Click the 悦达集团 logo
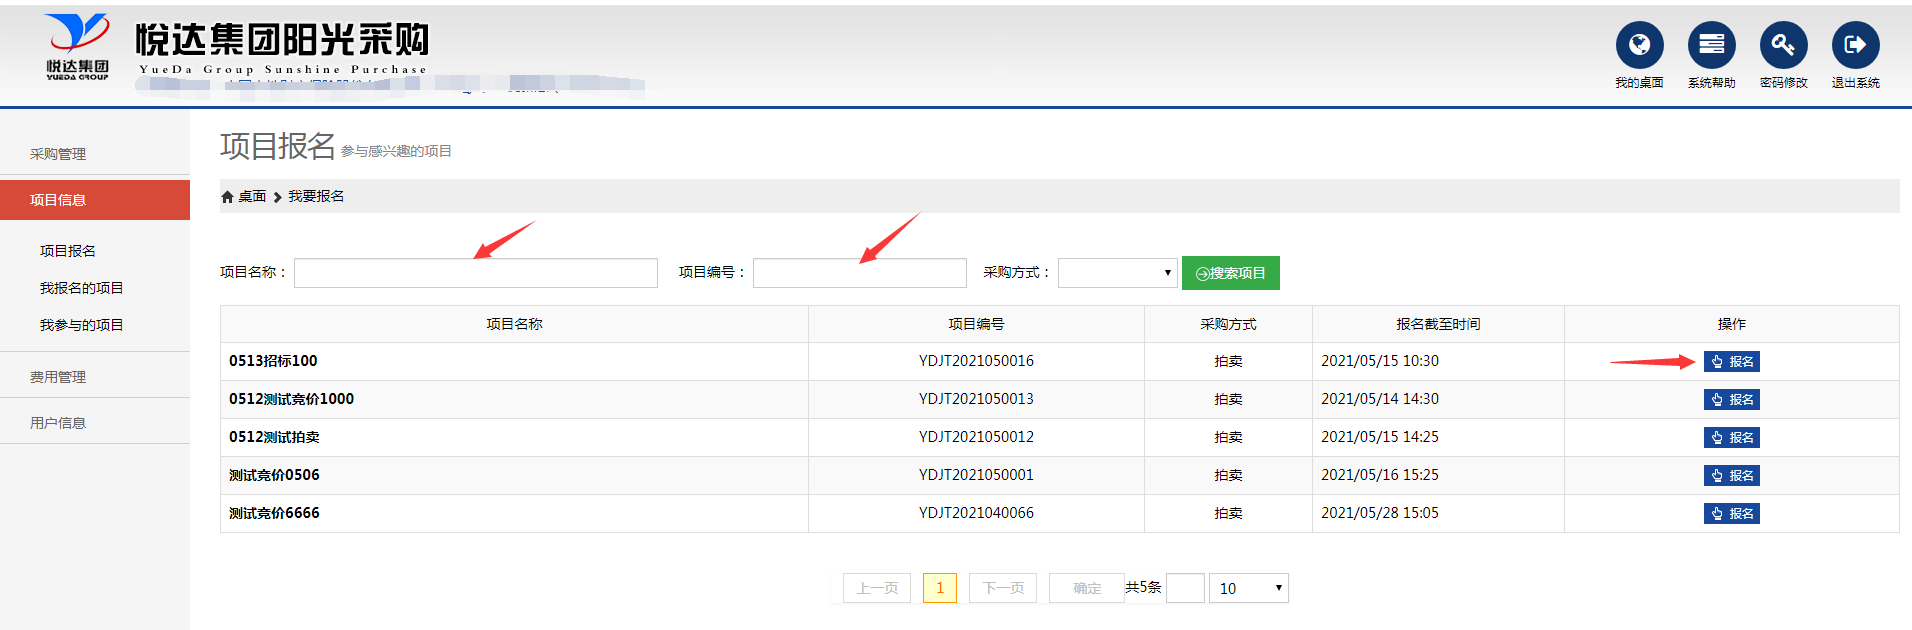Viewport: 1912px width, 630px height. 77,47
